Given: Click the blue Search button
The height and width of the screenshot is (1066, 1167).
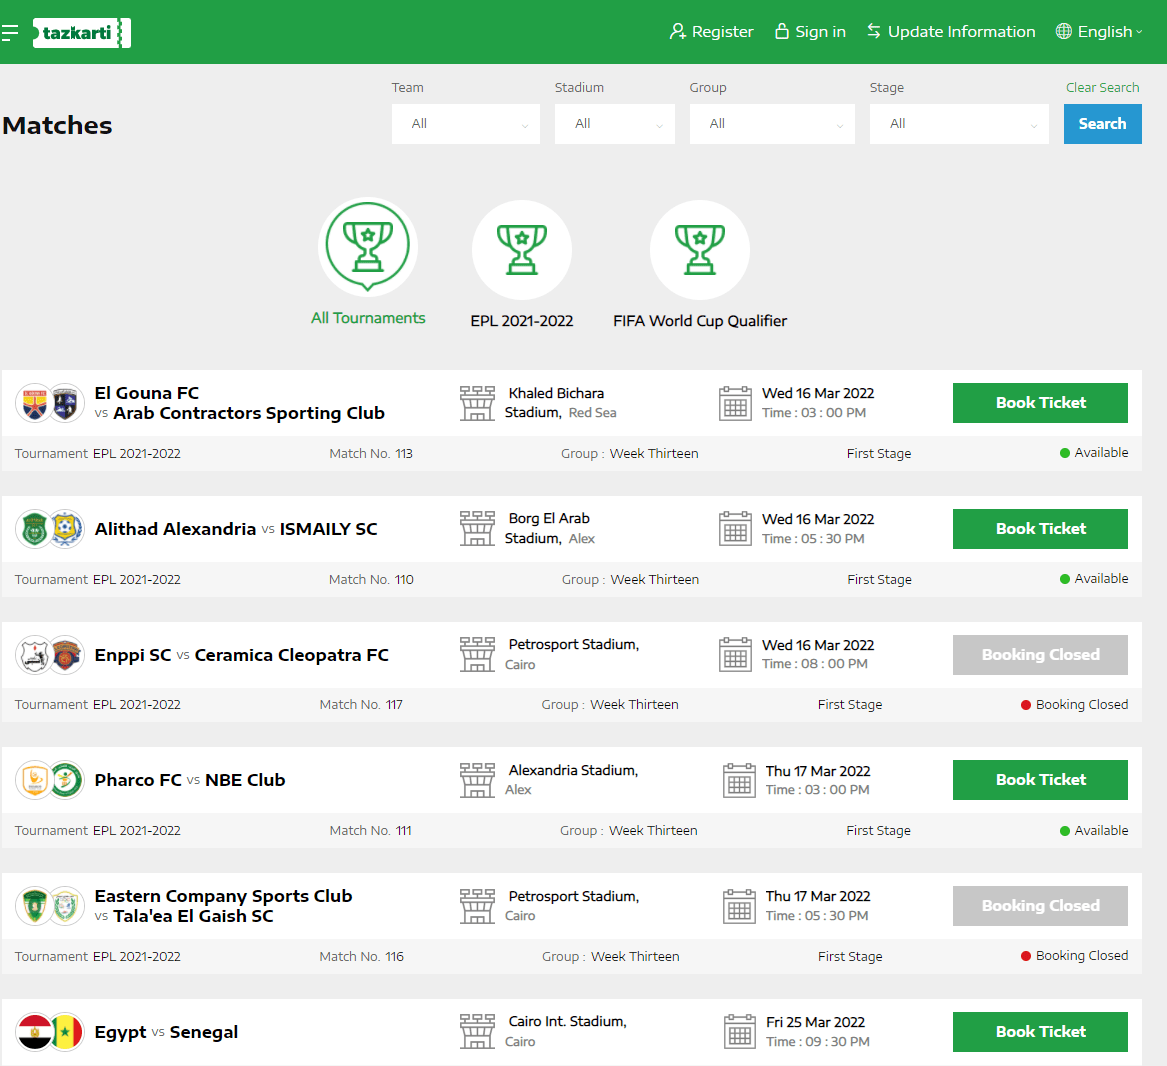Looking at the screenshot, I should [x=1102, y=124].
